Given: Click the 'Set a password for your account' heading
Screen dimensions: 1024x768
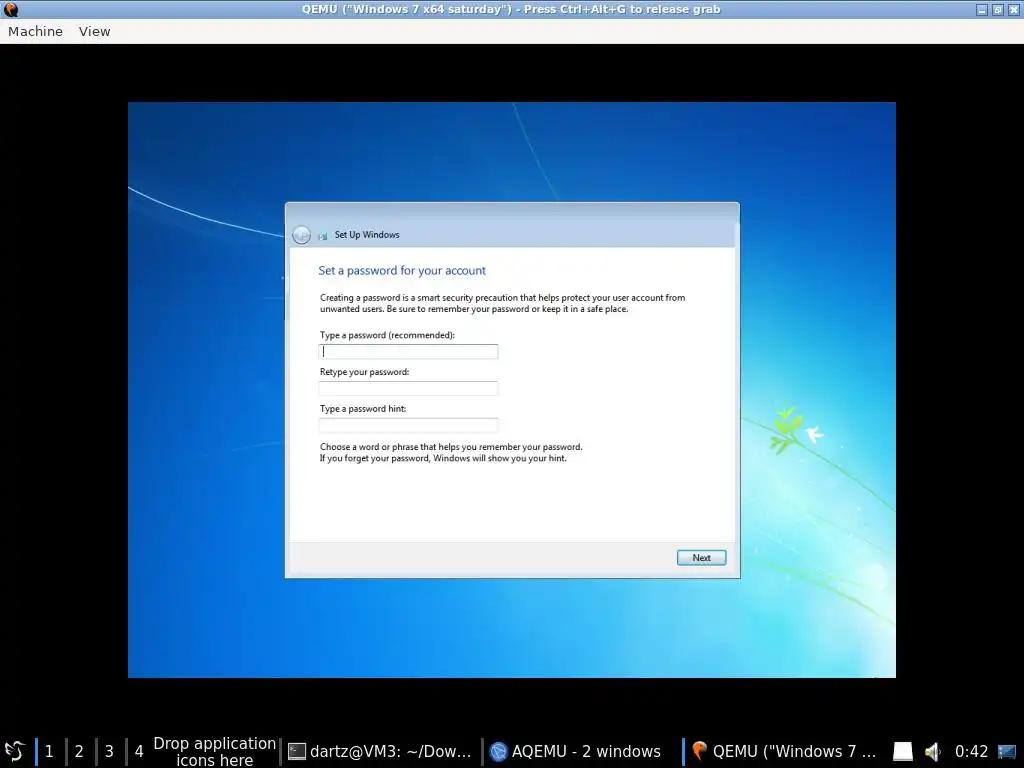Looking at the screenshot, I should [402, 270].
